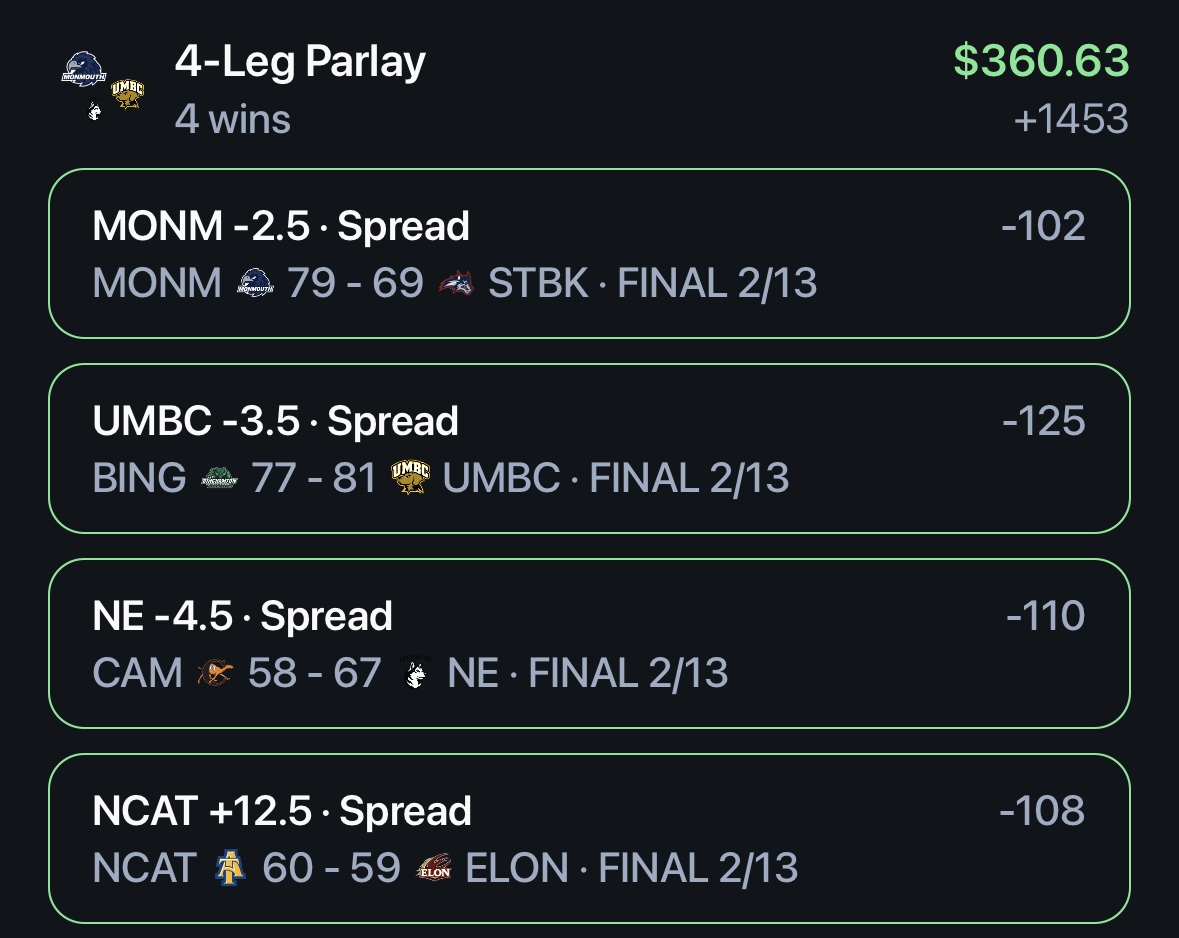
Task: Click the Northeastern husky logo in header
Action: click(x=94, y=111)
